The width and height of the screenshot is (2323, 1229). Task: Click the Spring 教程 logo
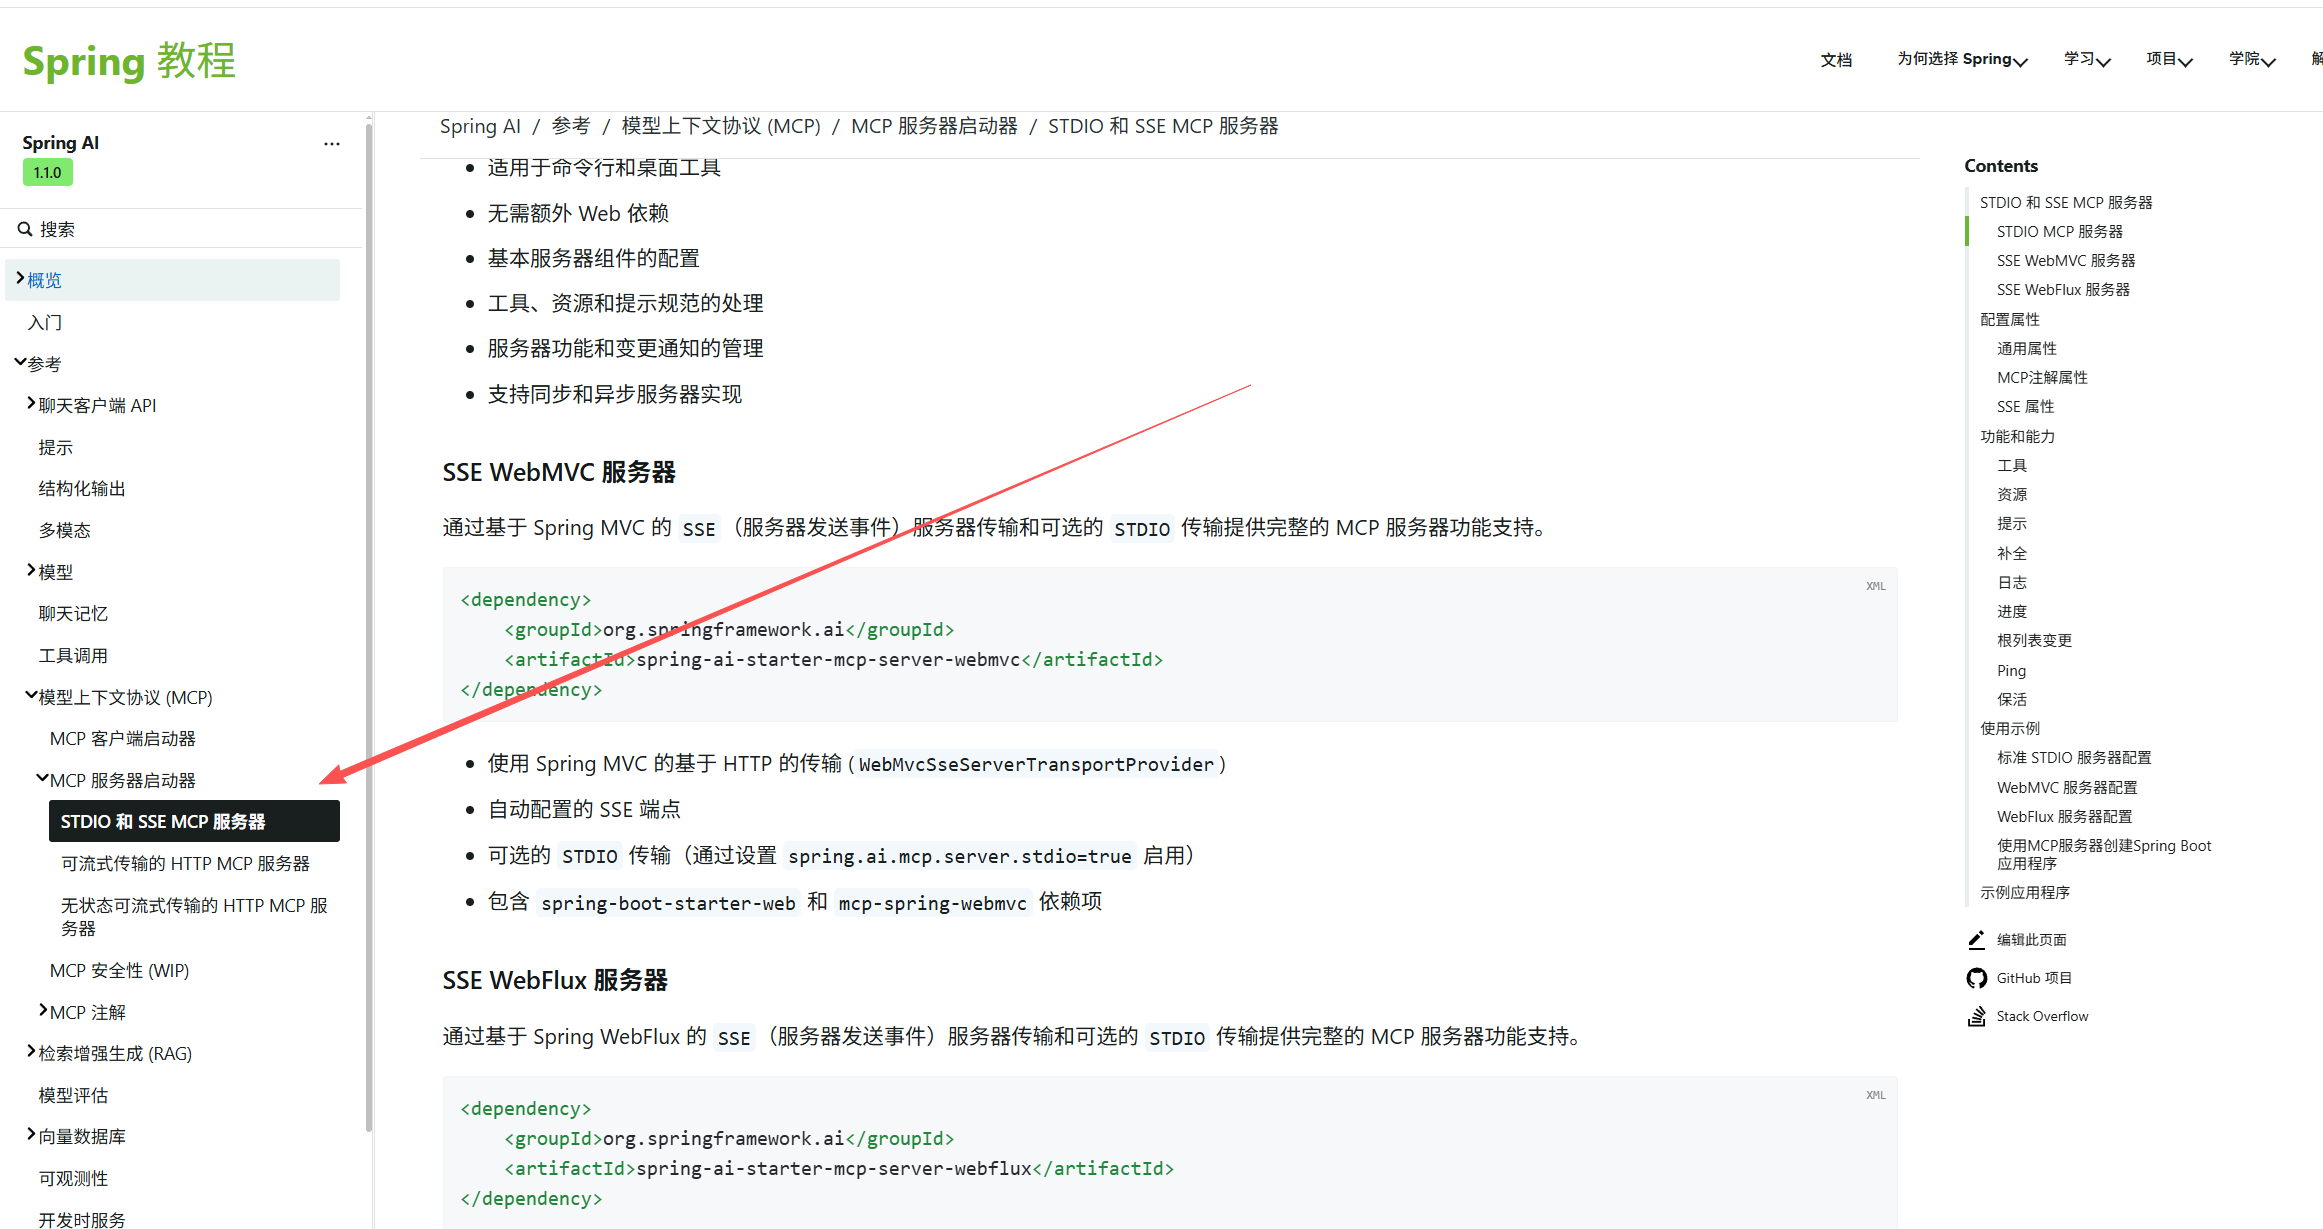129,61
